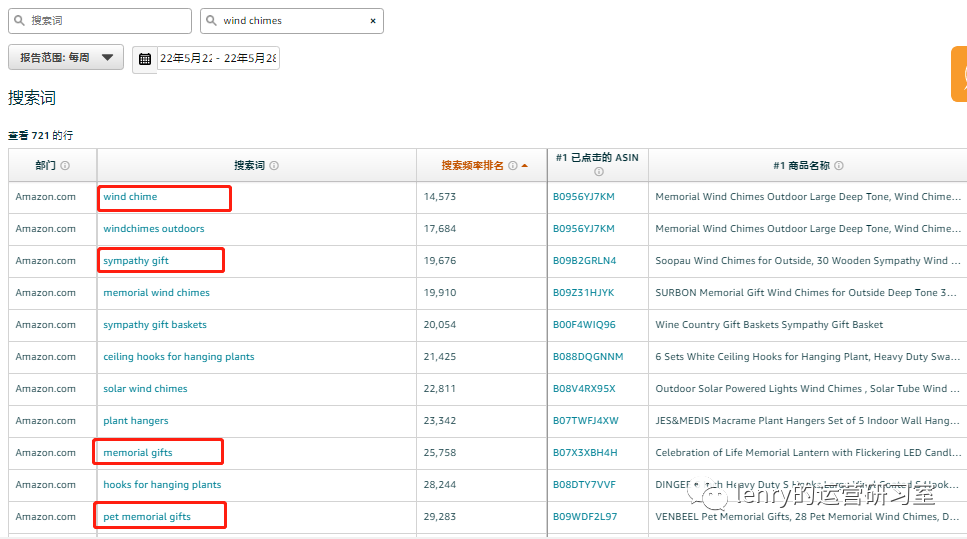This screenshot has width=967, height=539.
Task: Open ASIN link B088DQGNNM
Action: (588, 357)
